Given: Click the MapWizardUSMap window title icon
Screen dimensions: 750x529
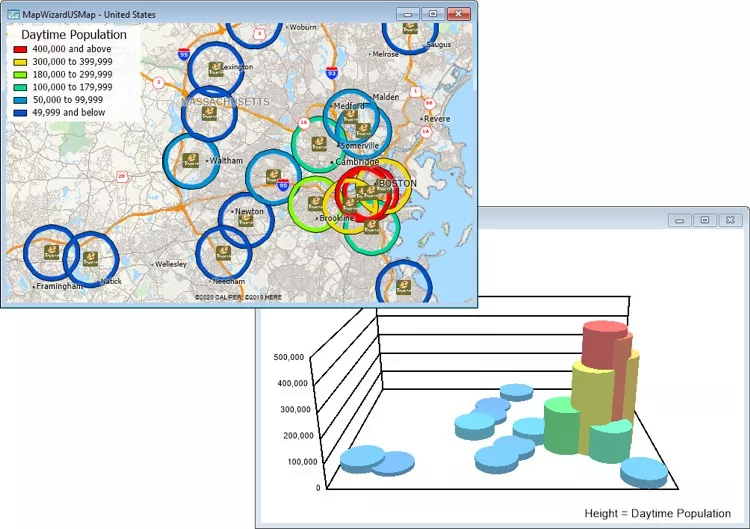Looking at the screenshot, I should click(x=12, y=15).
